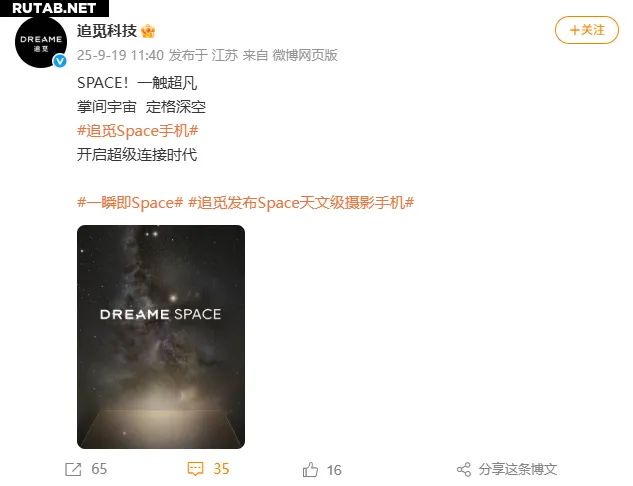Click the 微博网页版 source link
The height and width of the screenshot is (486, 633).
point(305,55)
